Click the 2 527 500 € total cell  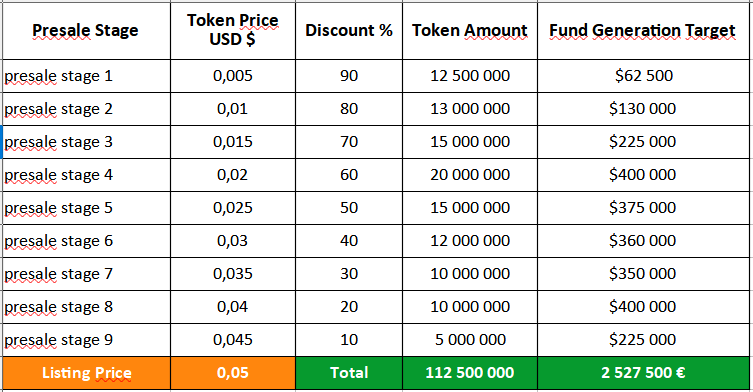pyautogui.click(x=643, y=373)
